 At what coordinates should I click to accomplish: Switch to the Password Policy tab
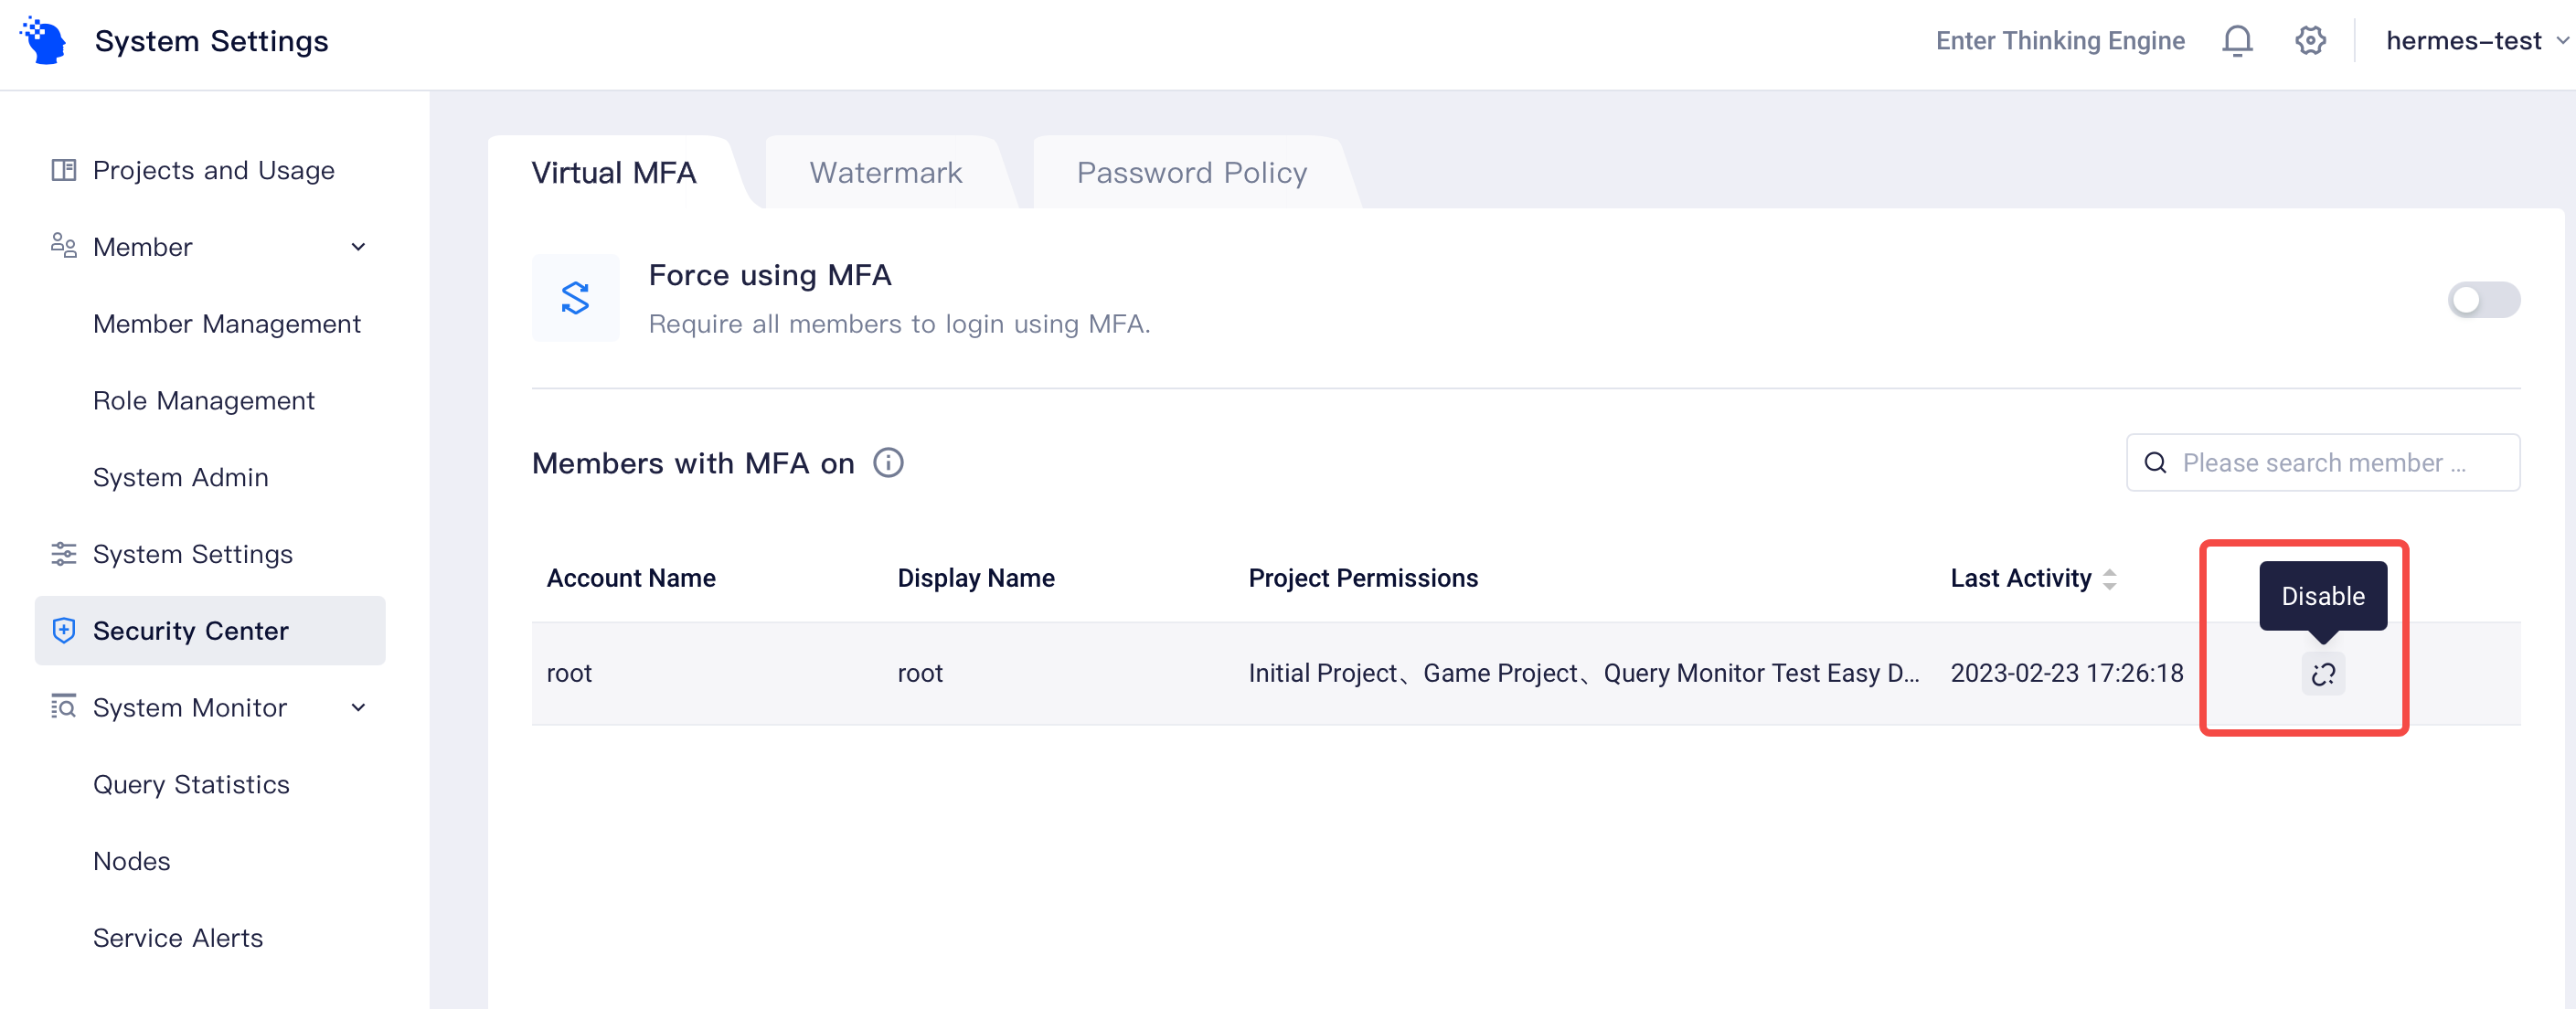pyautogui.click(x=1191, y=173)
